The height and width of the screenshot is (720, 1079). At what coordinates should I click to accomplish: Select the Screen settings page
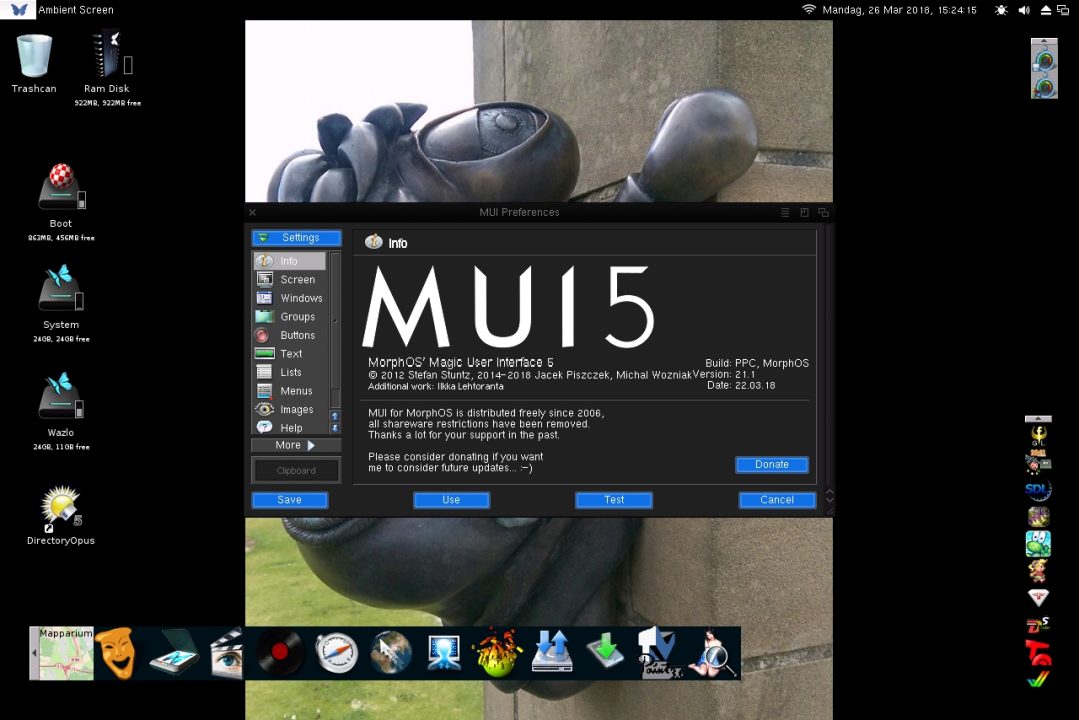[x=290, y=279]
